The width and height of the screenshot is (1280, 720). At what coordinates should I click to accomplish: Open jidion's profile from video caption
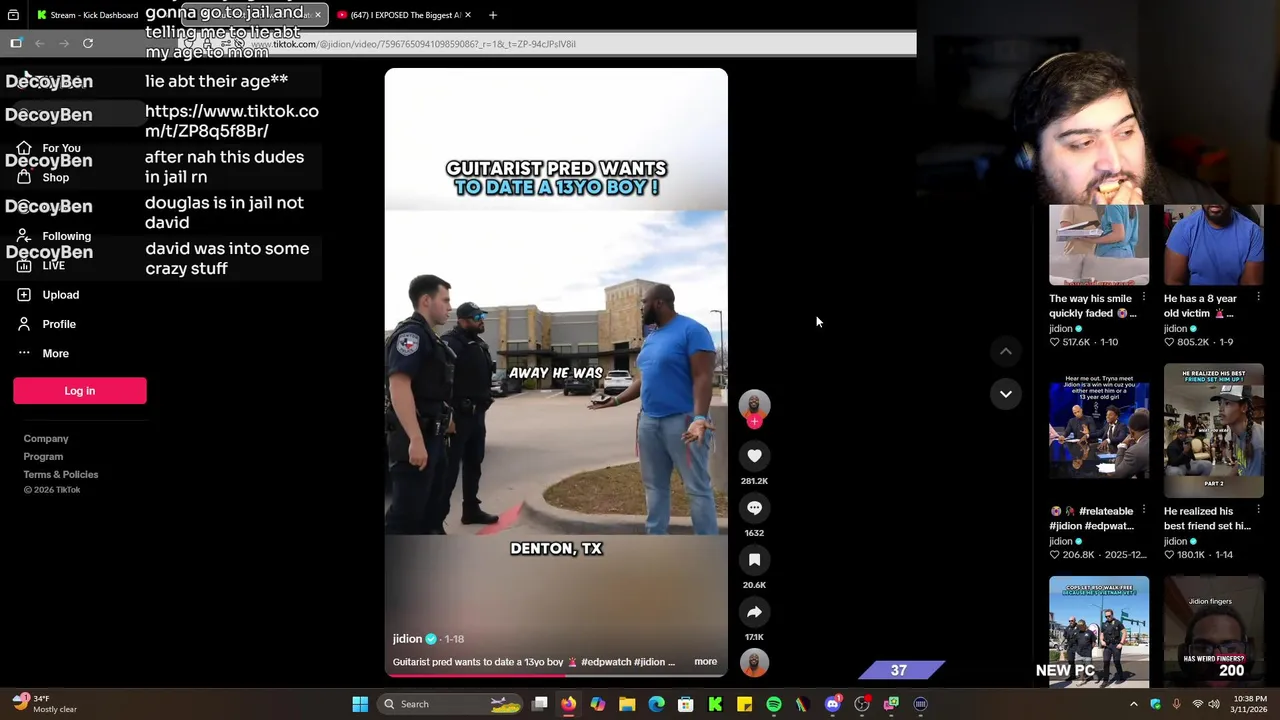pyautogui.click(x=407, y=639)
